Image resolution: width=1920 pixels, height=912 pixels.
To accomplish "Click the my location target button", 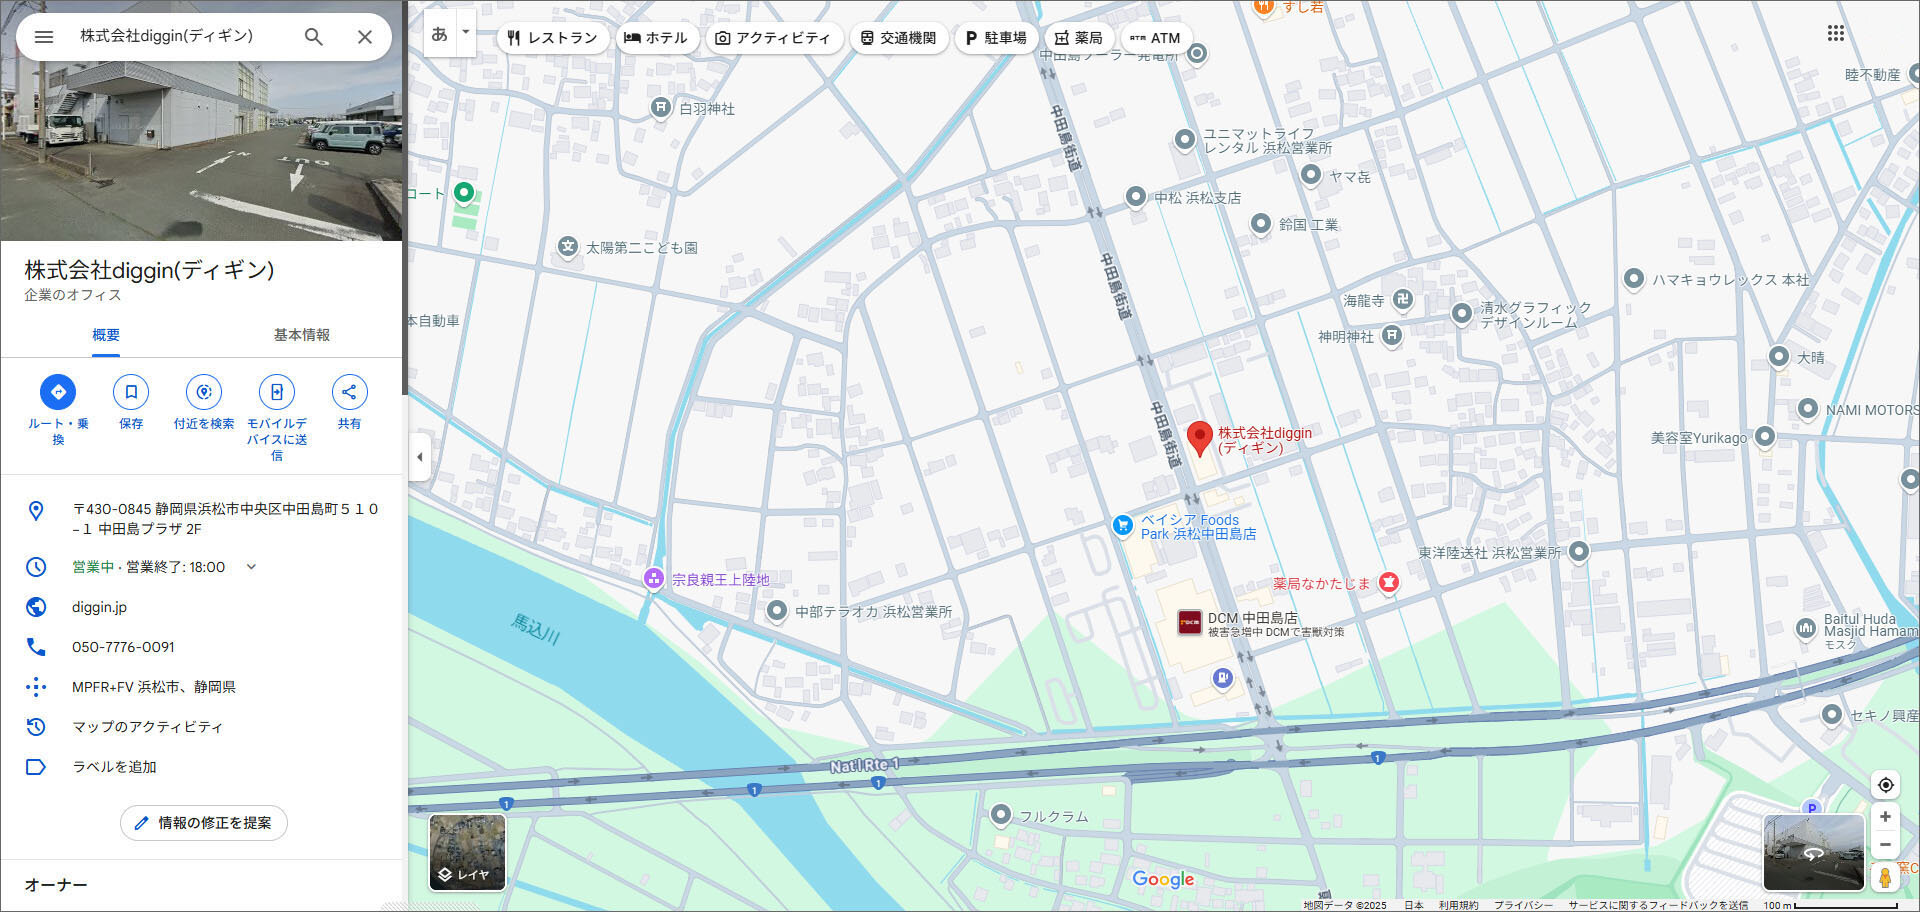I will click(x=1885, y=785).
